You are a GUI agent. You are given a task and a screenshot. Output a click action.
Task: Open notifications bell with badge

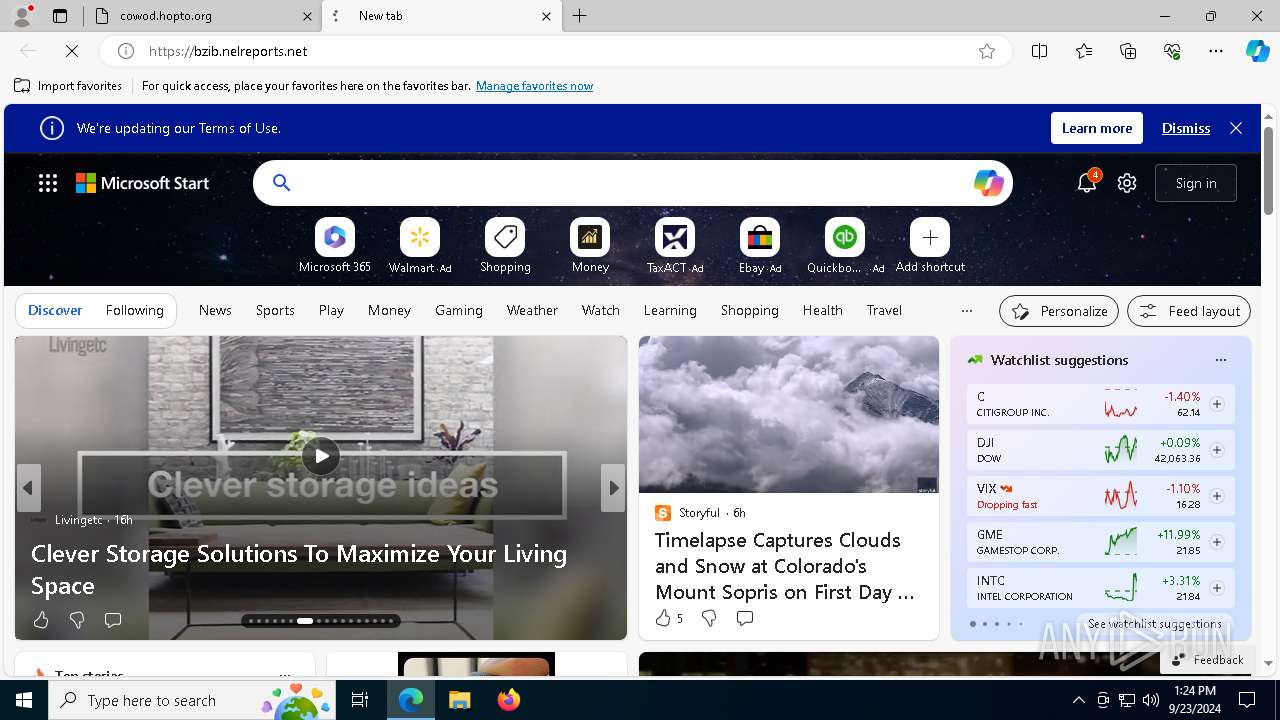pyautogui.click(x=1087, y=183)
